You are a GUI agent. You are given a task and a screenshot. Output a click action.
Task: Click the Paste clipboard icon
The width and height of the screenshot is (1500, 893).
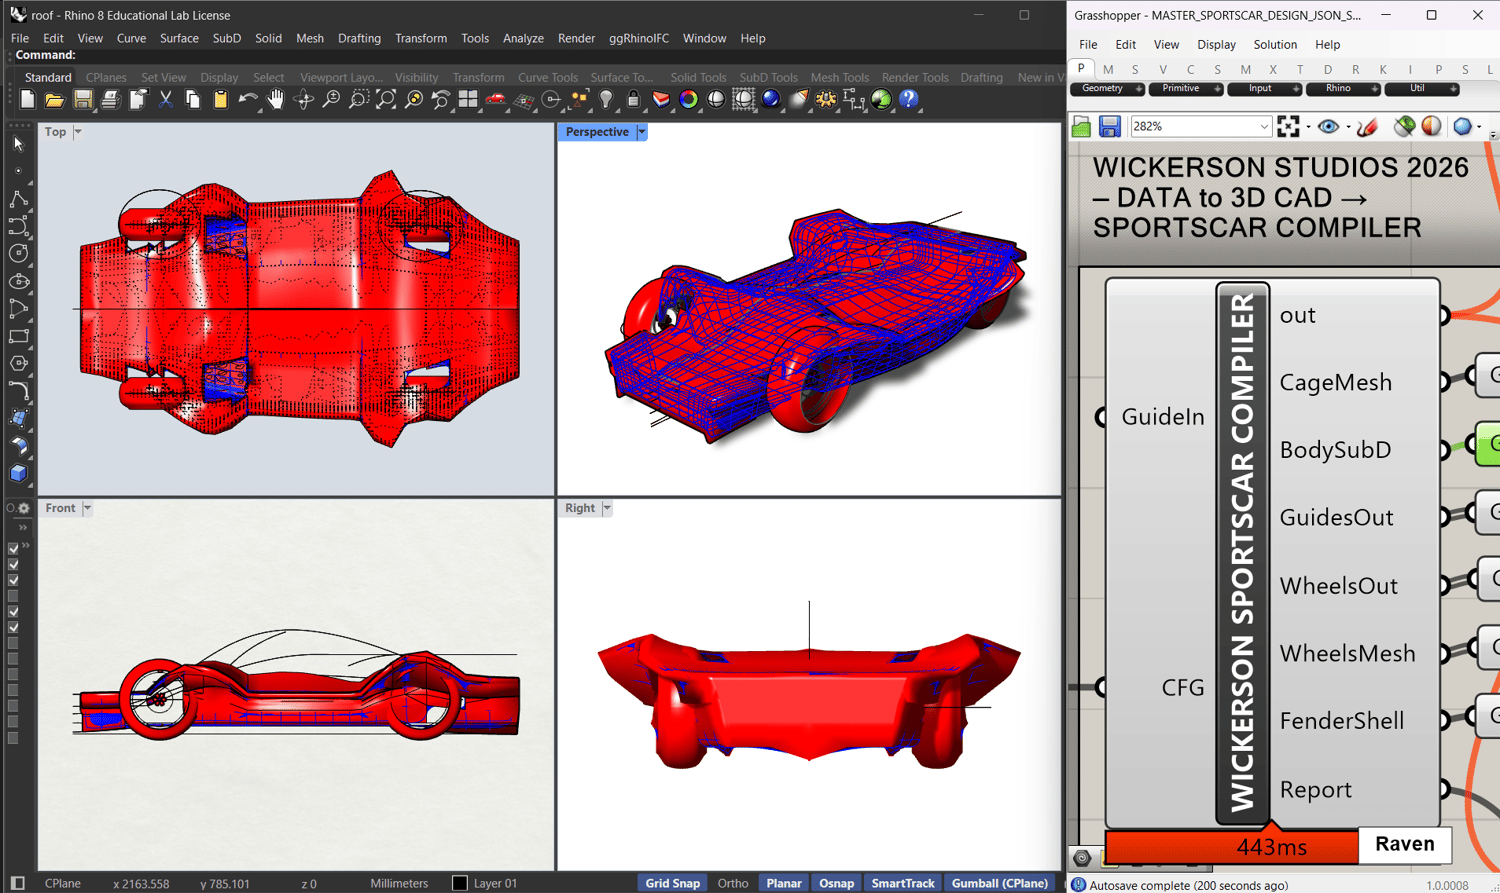pyautogui.click(x=220, y=99)
